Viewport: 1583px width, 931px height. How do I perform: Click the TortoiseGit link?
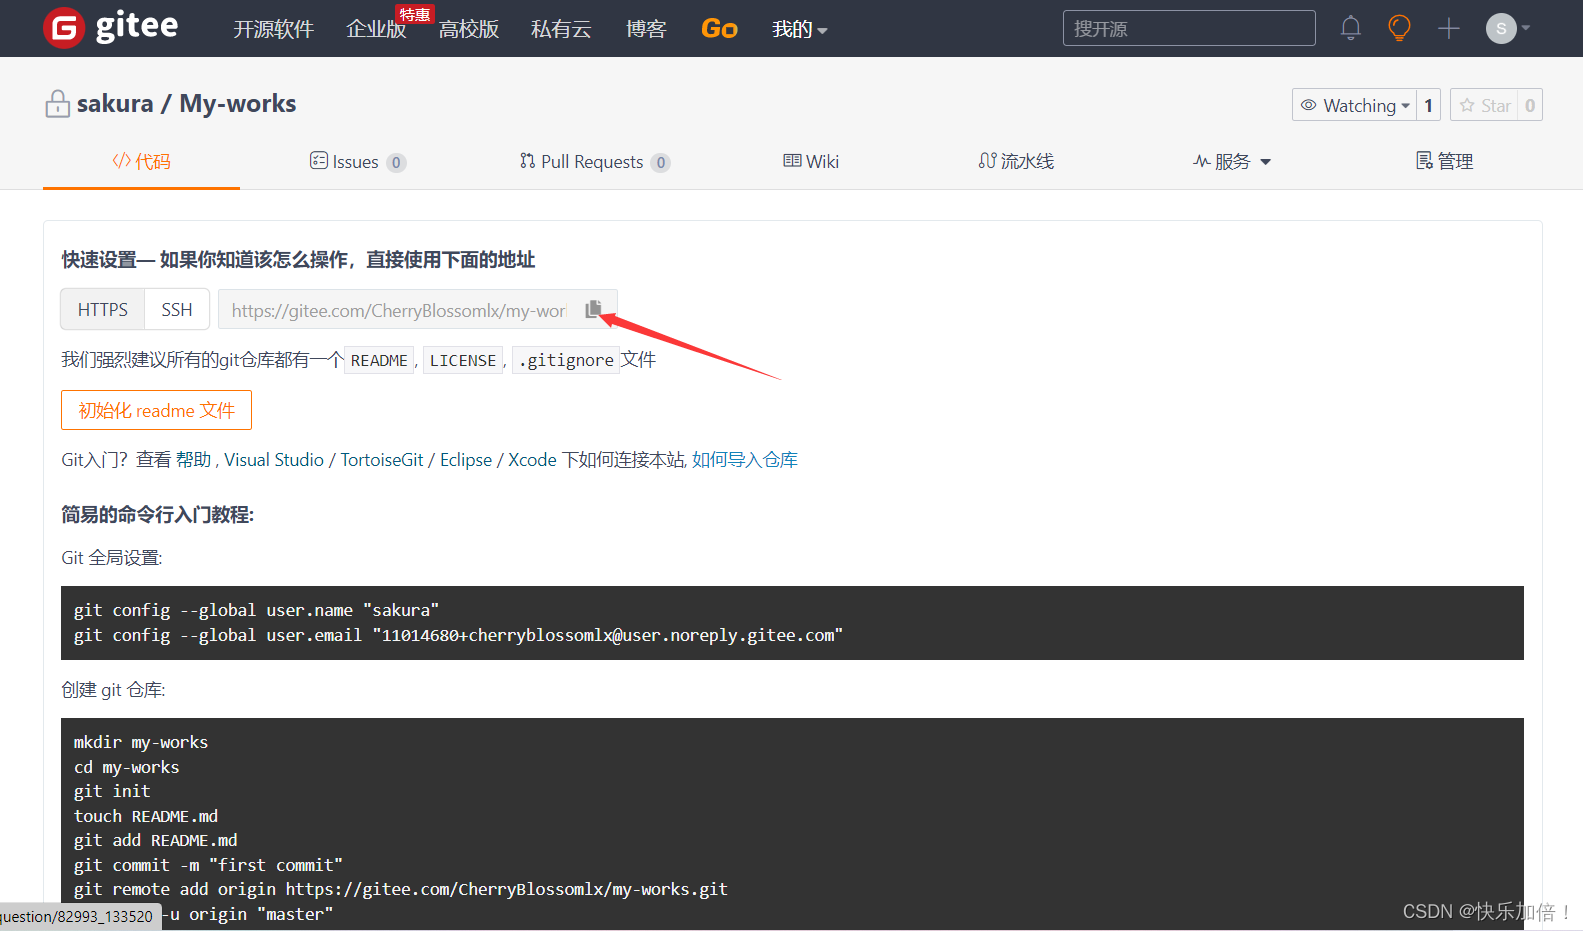tap(382, 460)
